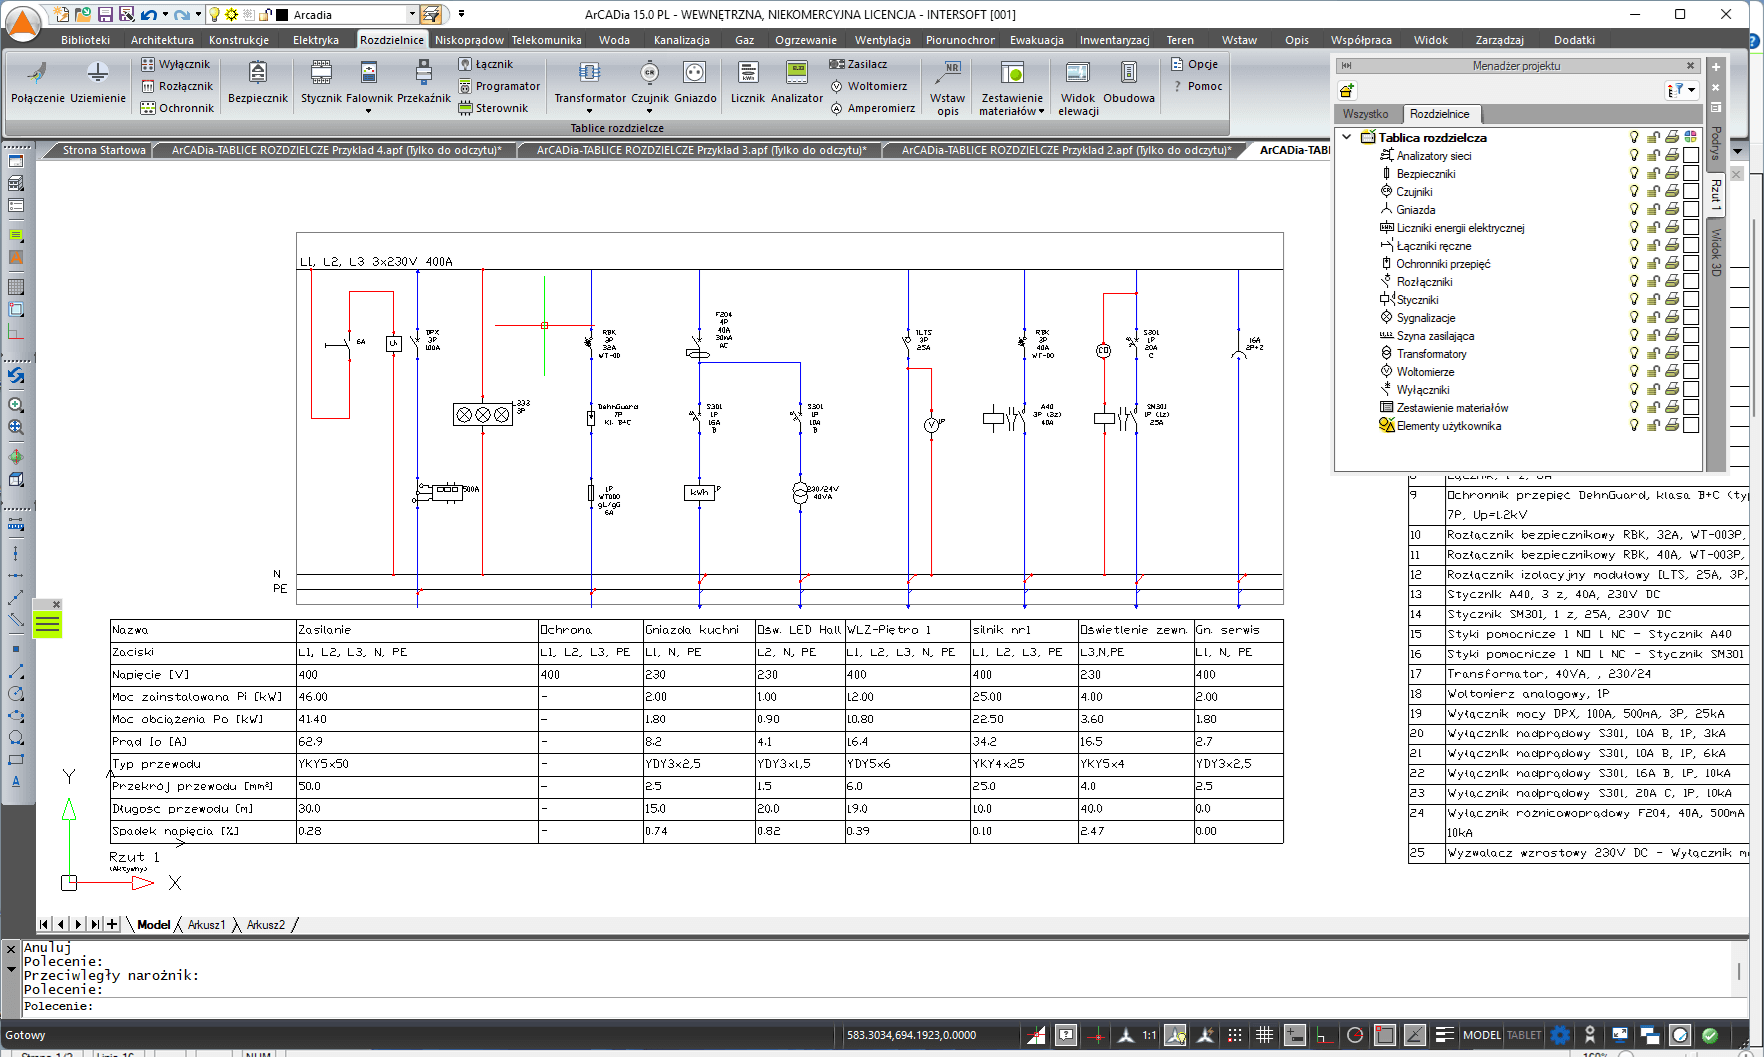Open the Elektryka ribbon tab

316,40
